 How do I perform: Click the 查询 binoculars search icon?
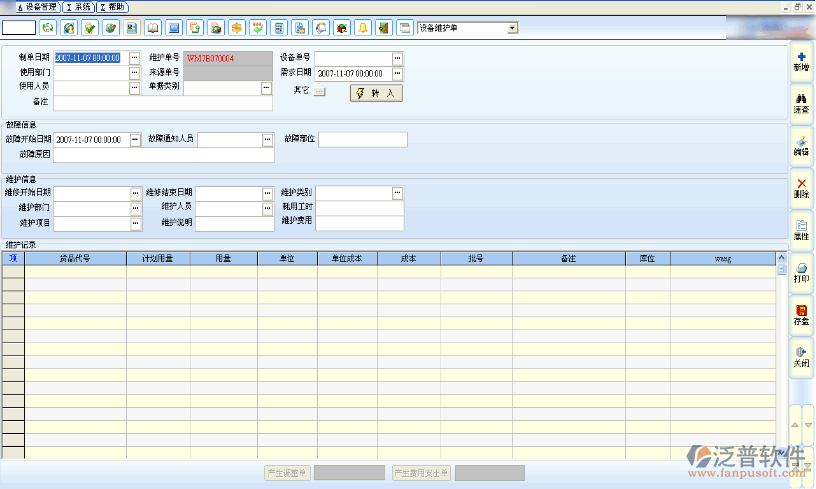801,102
